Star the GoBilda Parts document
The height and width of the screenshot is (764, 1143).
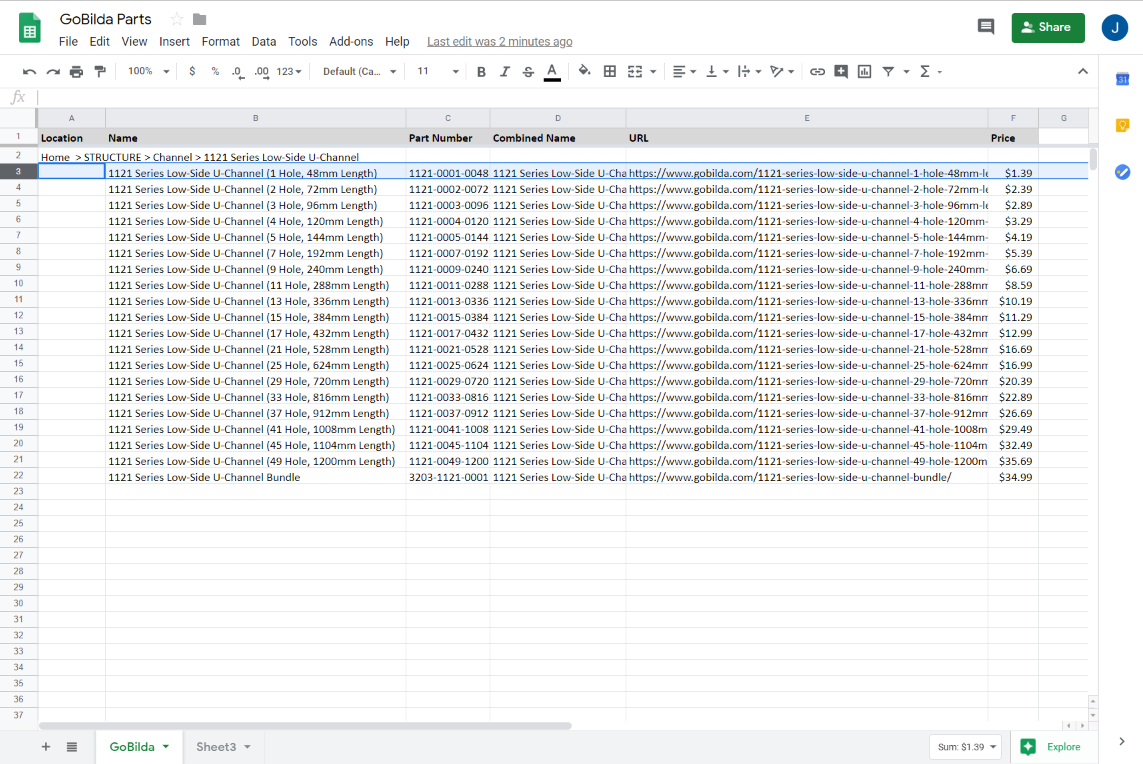(x=176, y=19)
